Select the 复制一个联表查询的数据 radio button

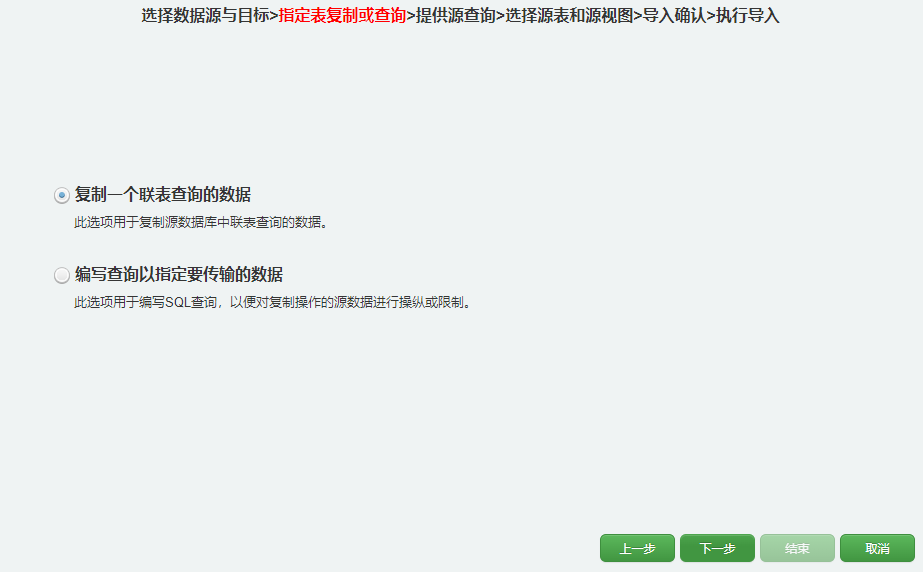62,195
